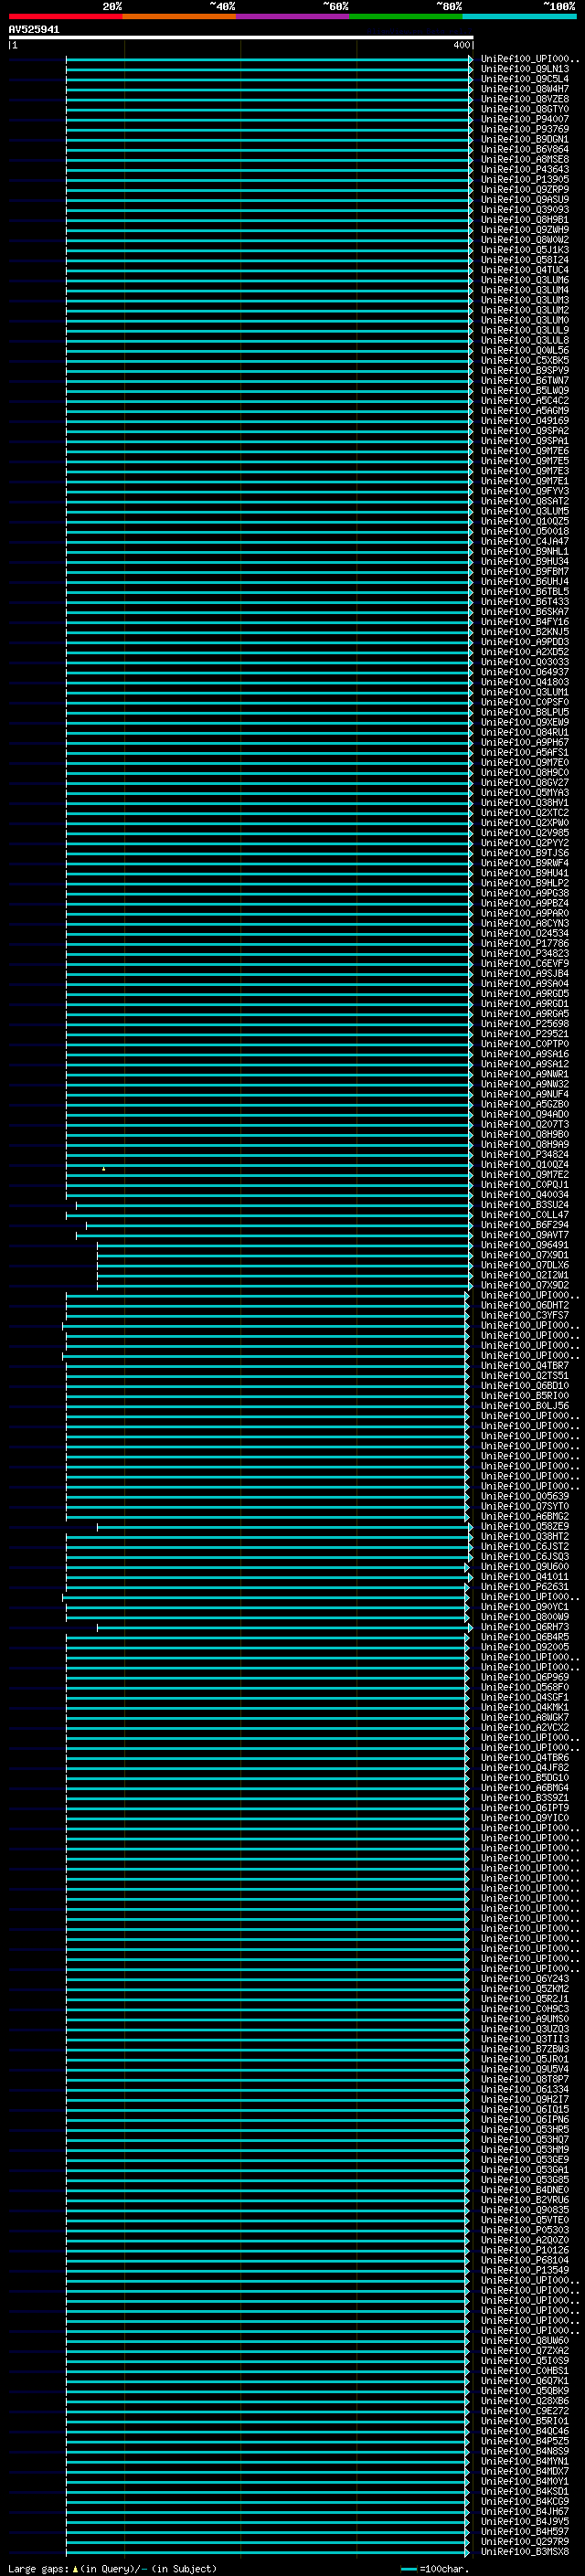Select label UniRef100_Q40034
The image size is (585, 2576).
[x=525, y=1194]
